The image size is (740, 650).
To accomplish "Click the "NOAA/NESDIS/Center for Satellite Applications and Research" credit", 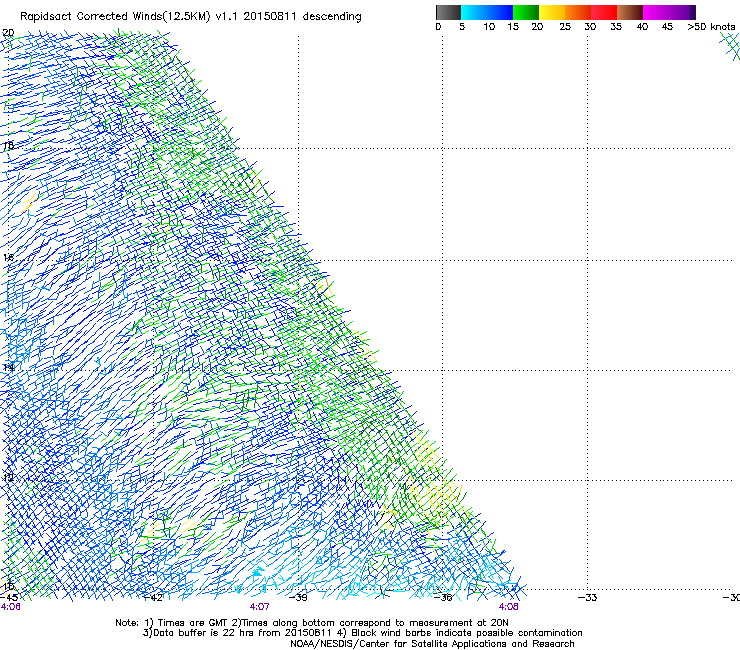I will 432,644.
